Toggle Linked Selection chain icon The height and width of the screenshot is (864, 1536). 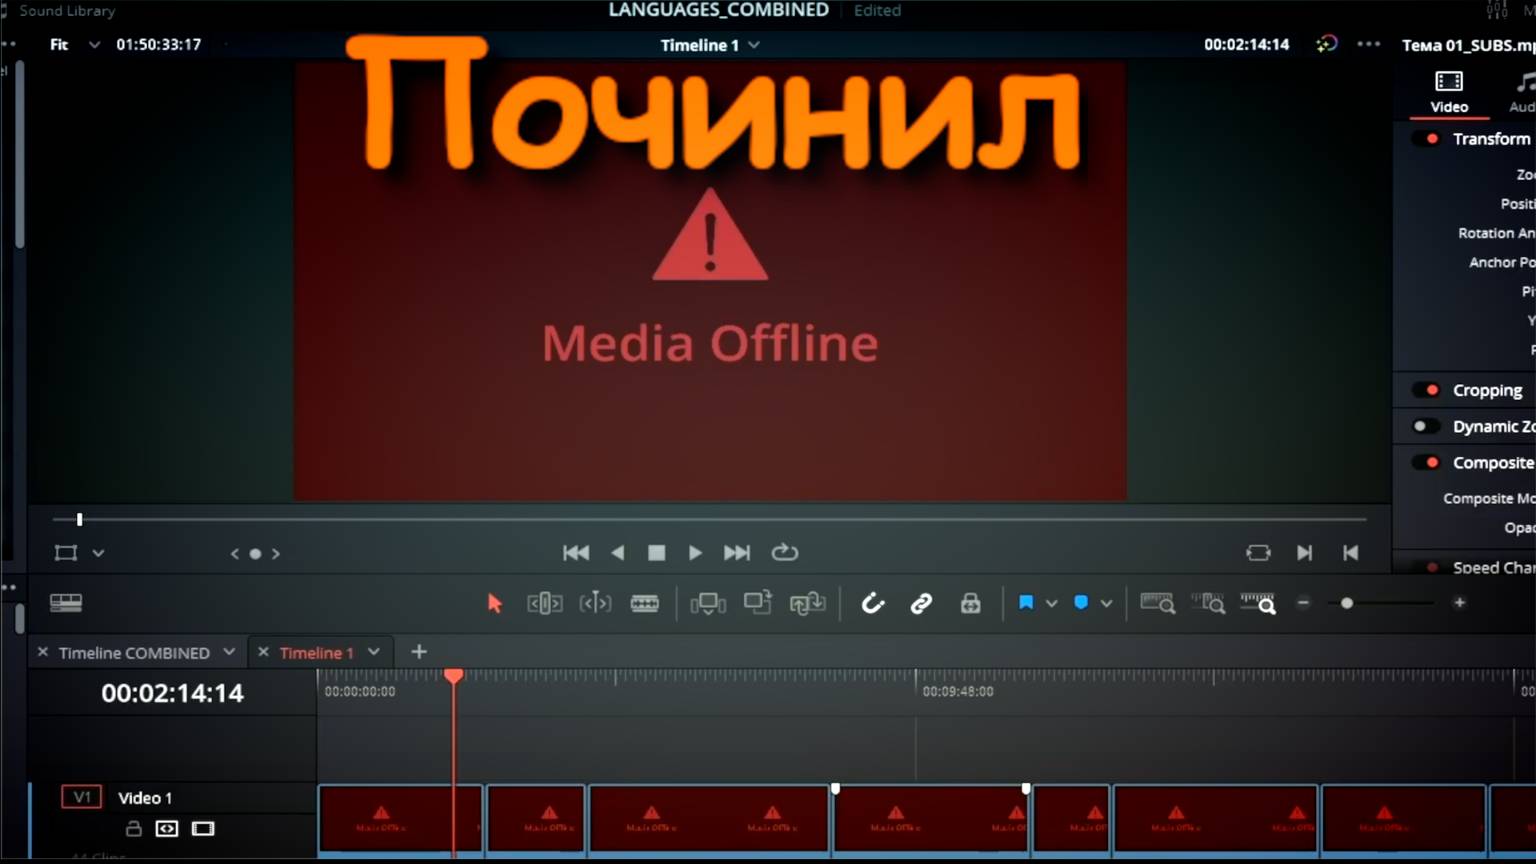point(921,603)
